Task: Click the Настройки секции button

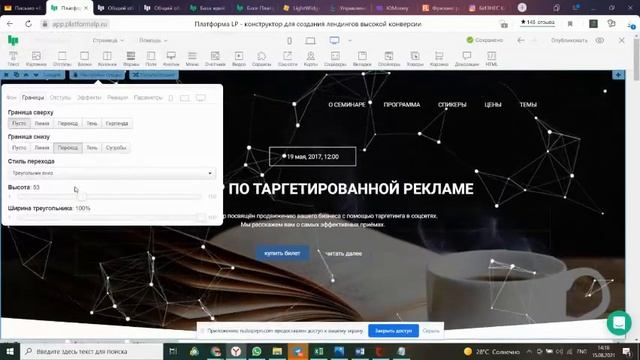Action: point(97,75)
